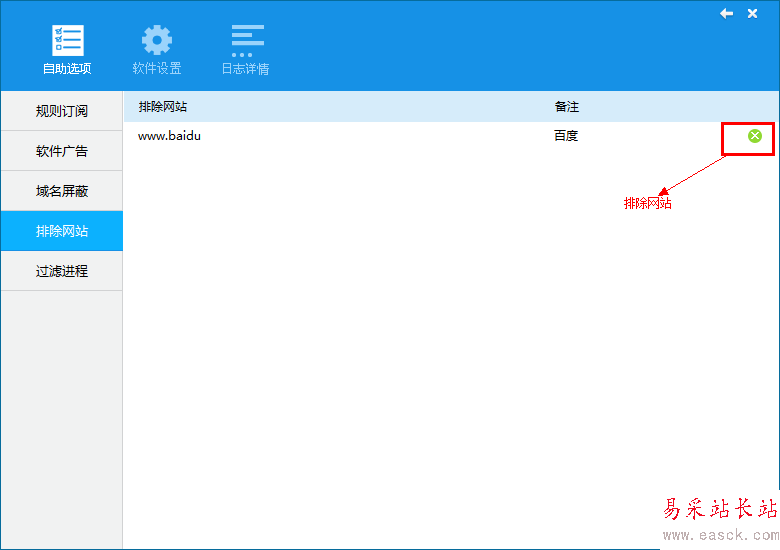Viewport: 780px width, 550px height.
Task: Click the 日志详情 label text
Action: point(245,69)
